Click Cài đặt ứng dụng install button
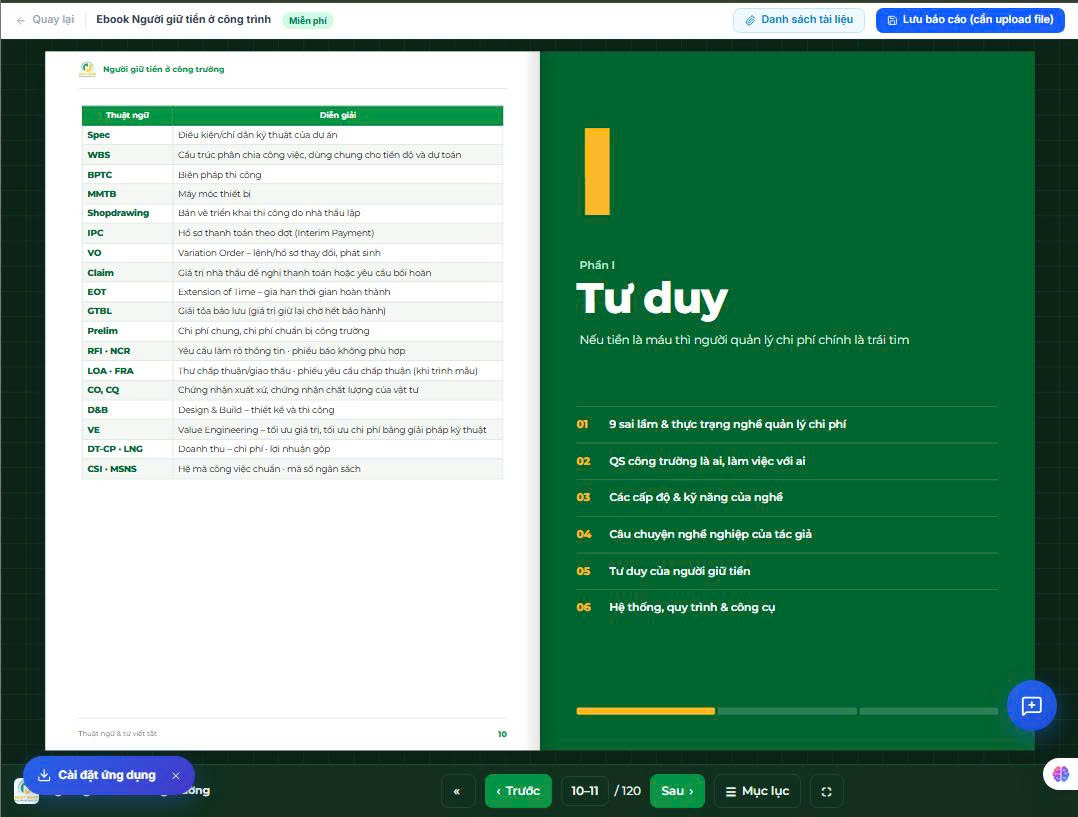1078x817 pixels. coord(97,775)
